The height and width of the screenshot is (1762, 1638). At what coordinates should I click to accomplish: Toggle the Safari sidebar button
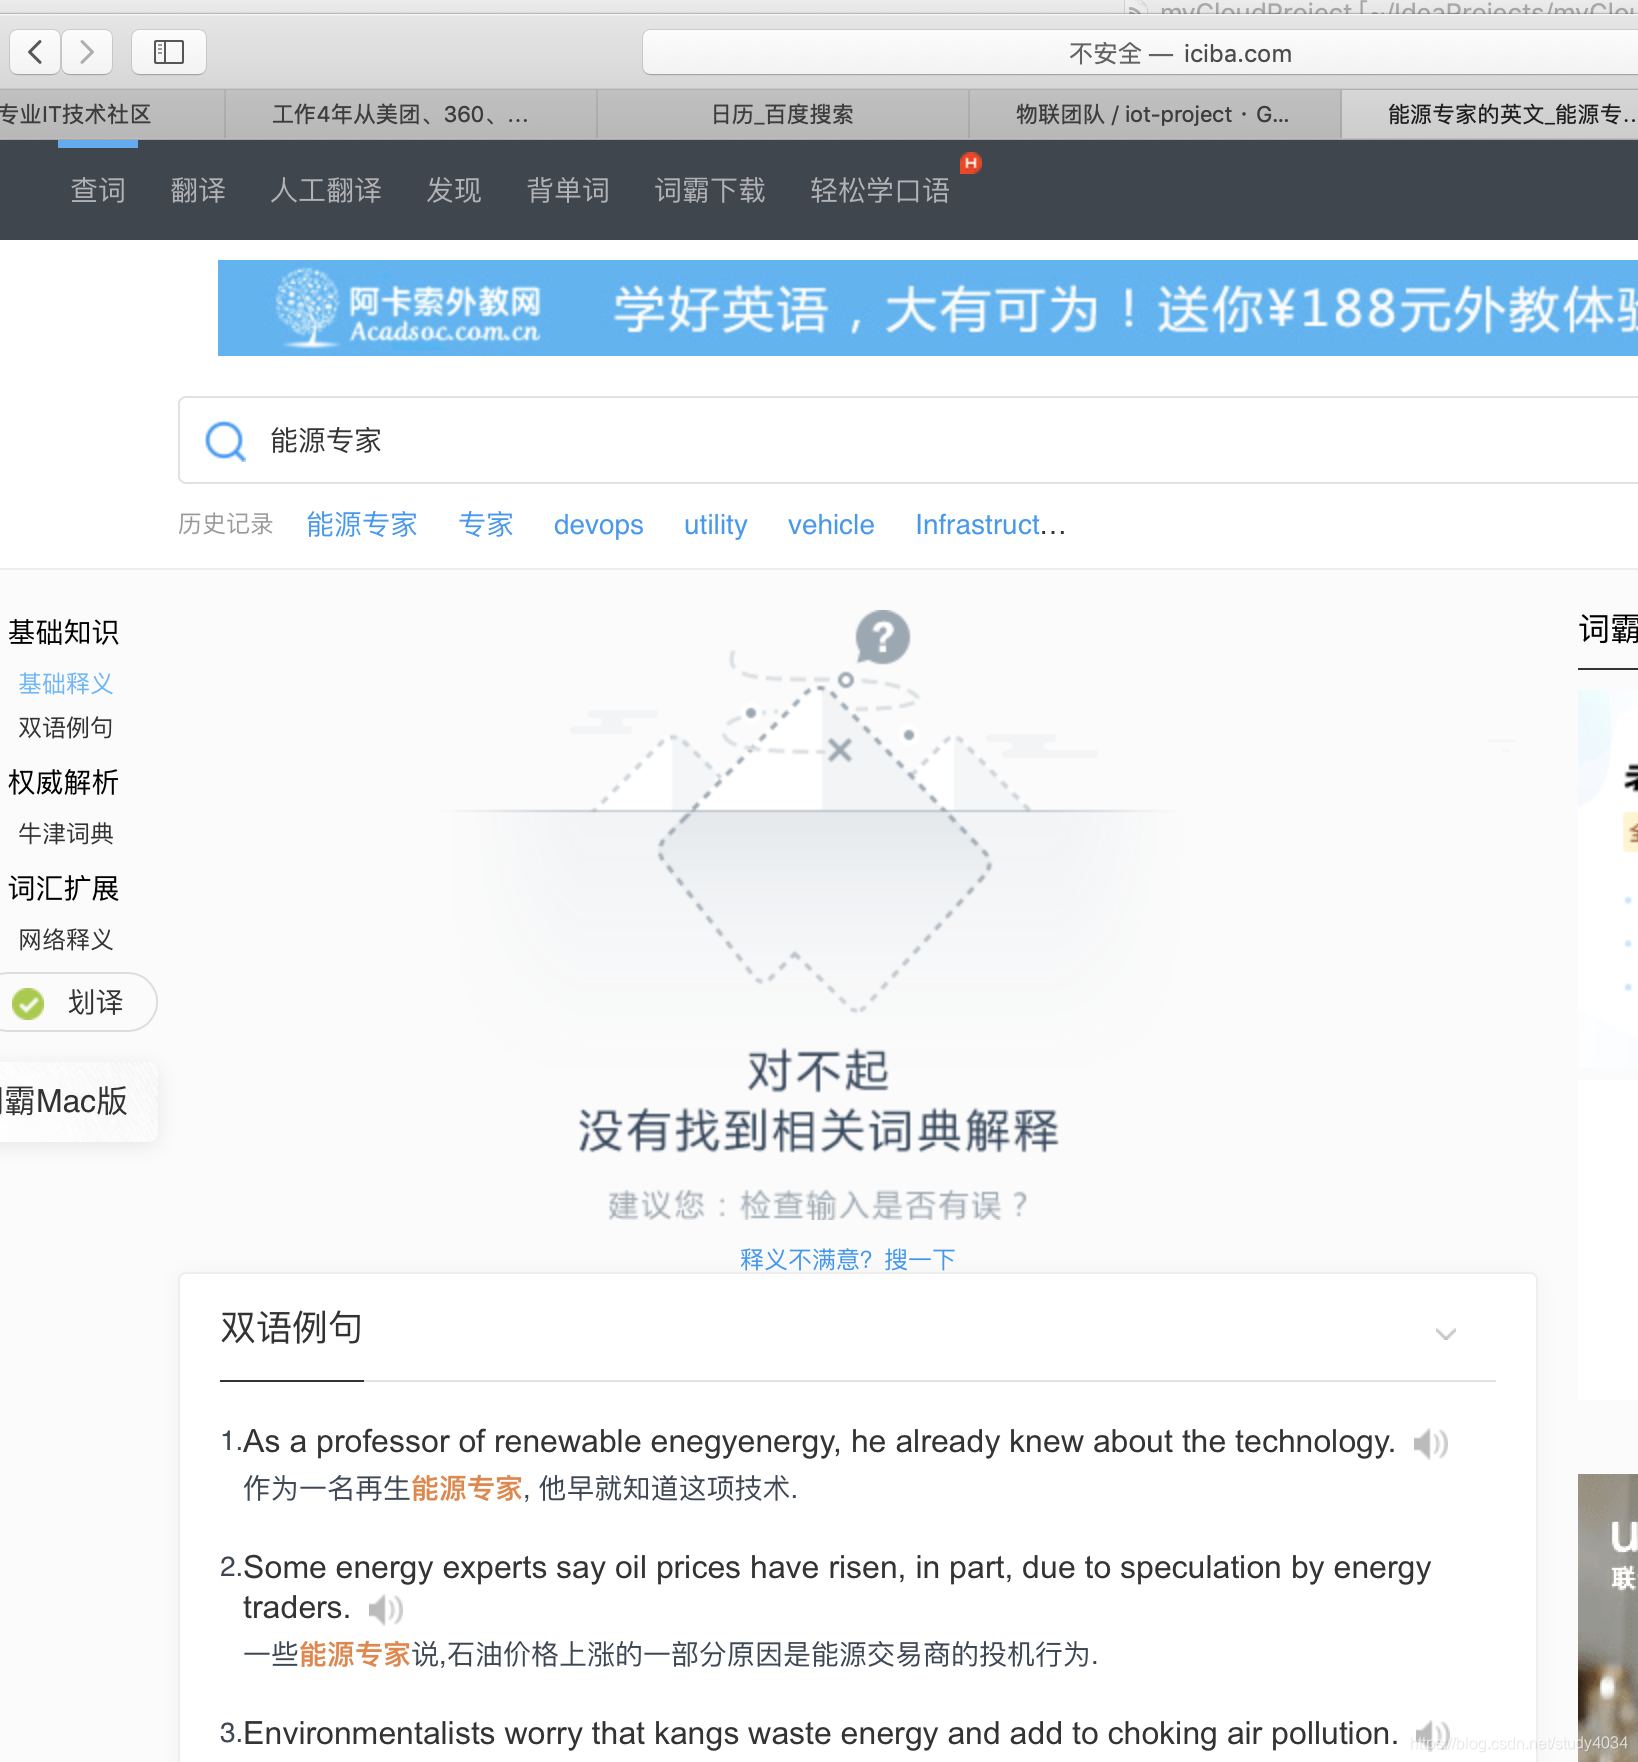point(169,52)
